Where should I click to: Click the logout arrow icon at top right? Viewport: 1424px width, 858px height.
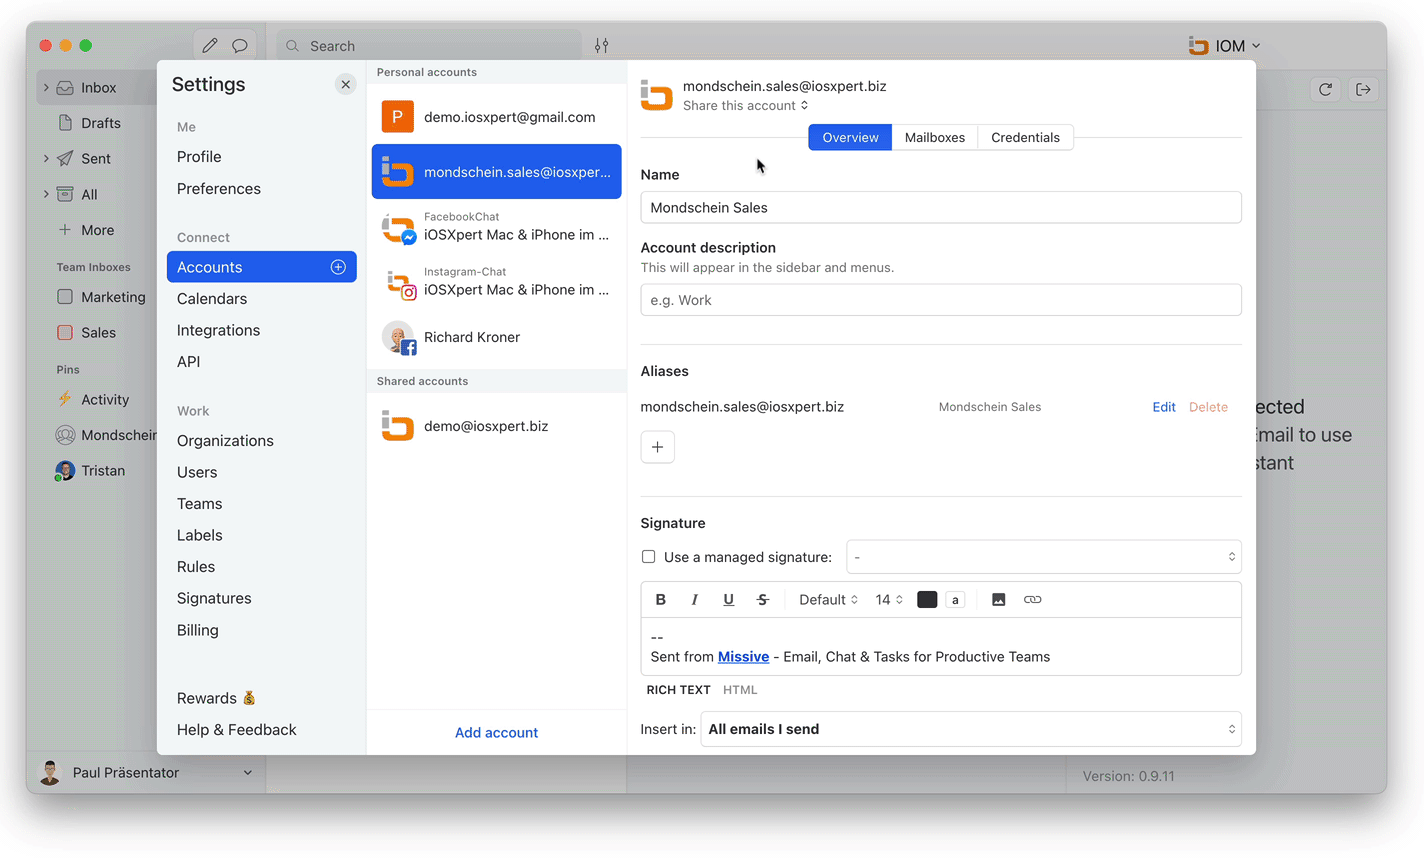(x=1363, y=90)
